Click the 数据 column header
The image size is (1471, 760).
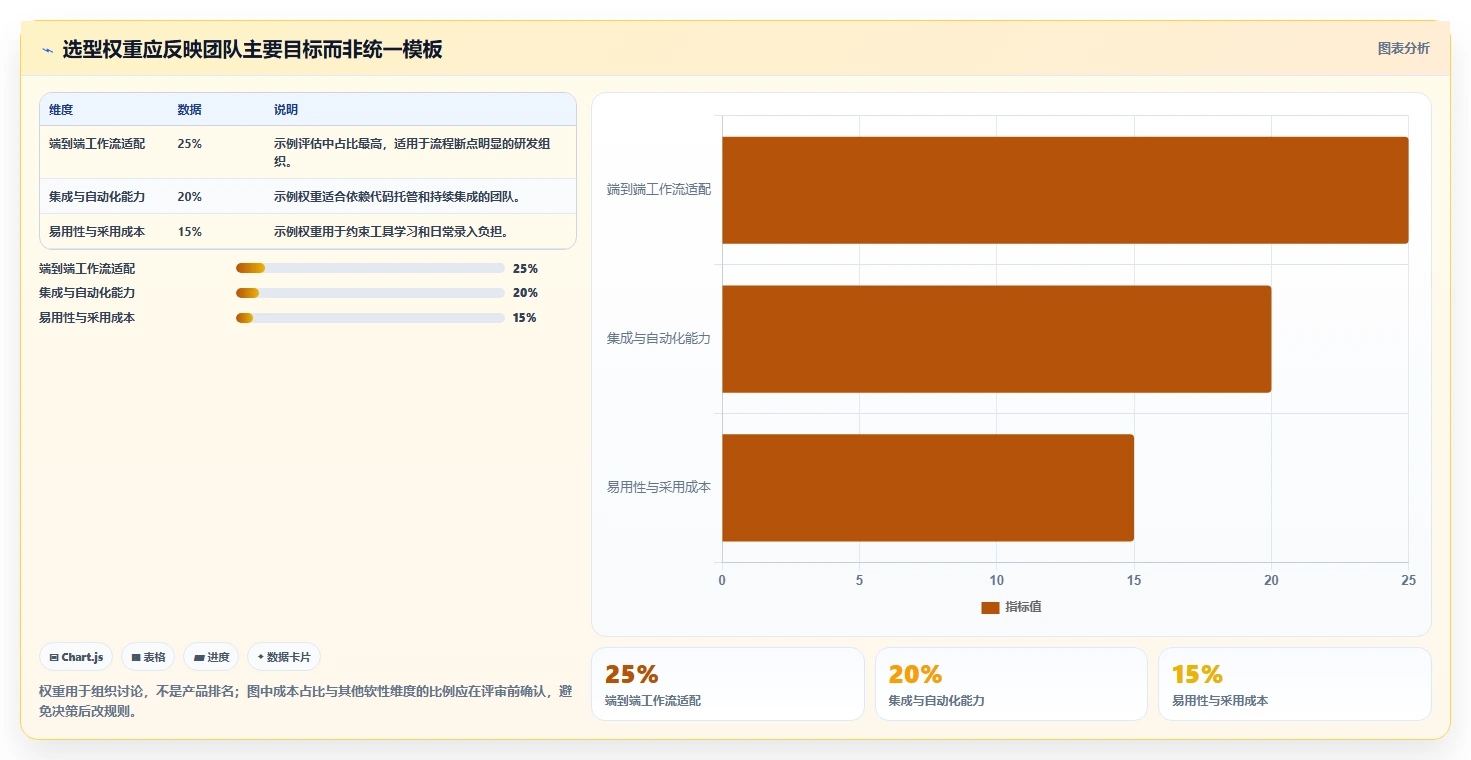tap(190, 110)
